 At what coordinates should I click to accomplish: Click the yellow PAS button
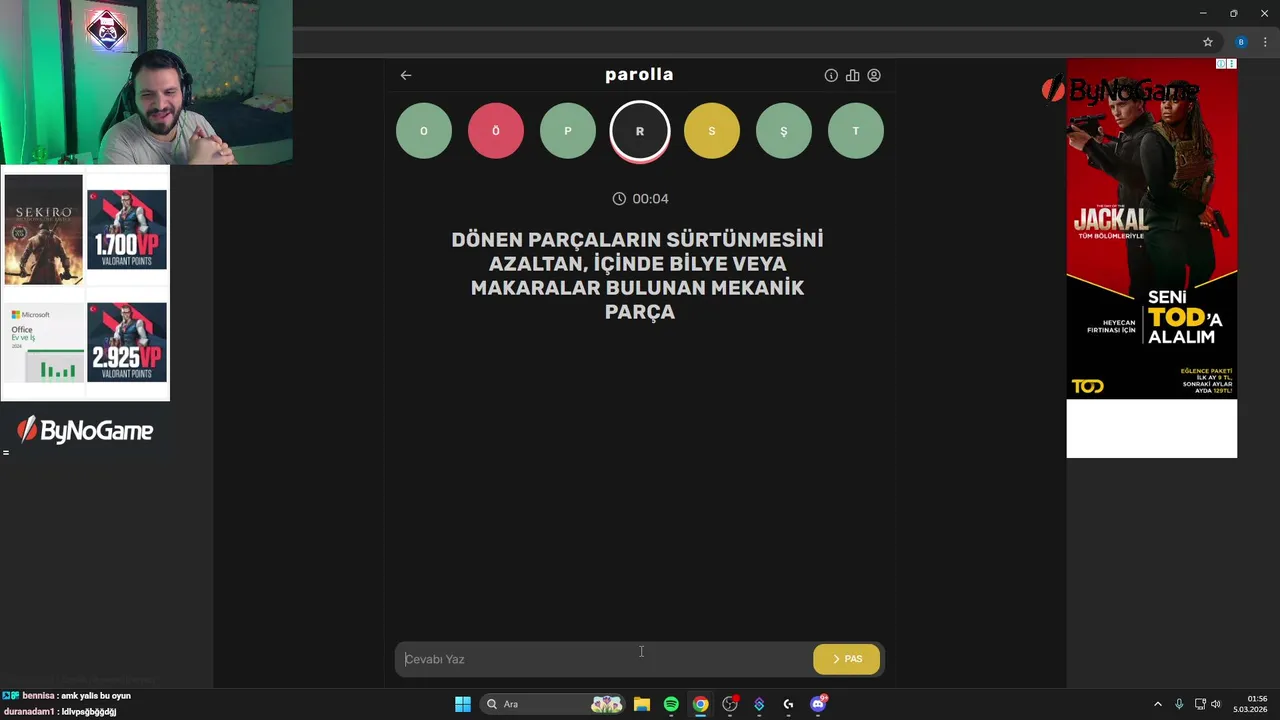[x=847, y=659]
